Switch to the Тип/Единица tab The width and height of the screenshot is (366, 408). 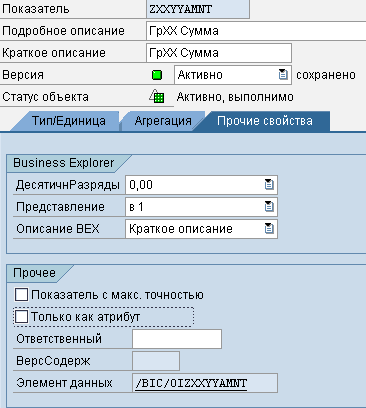[69, 121]
